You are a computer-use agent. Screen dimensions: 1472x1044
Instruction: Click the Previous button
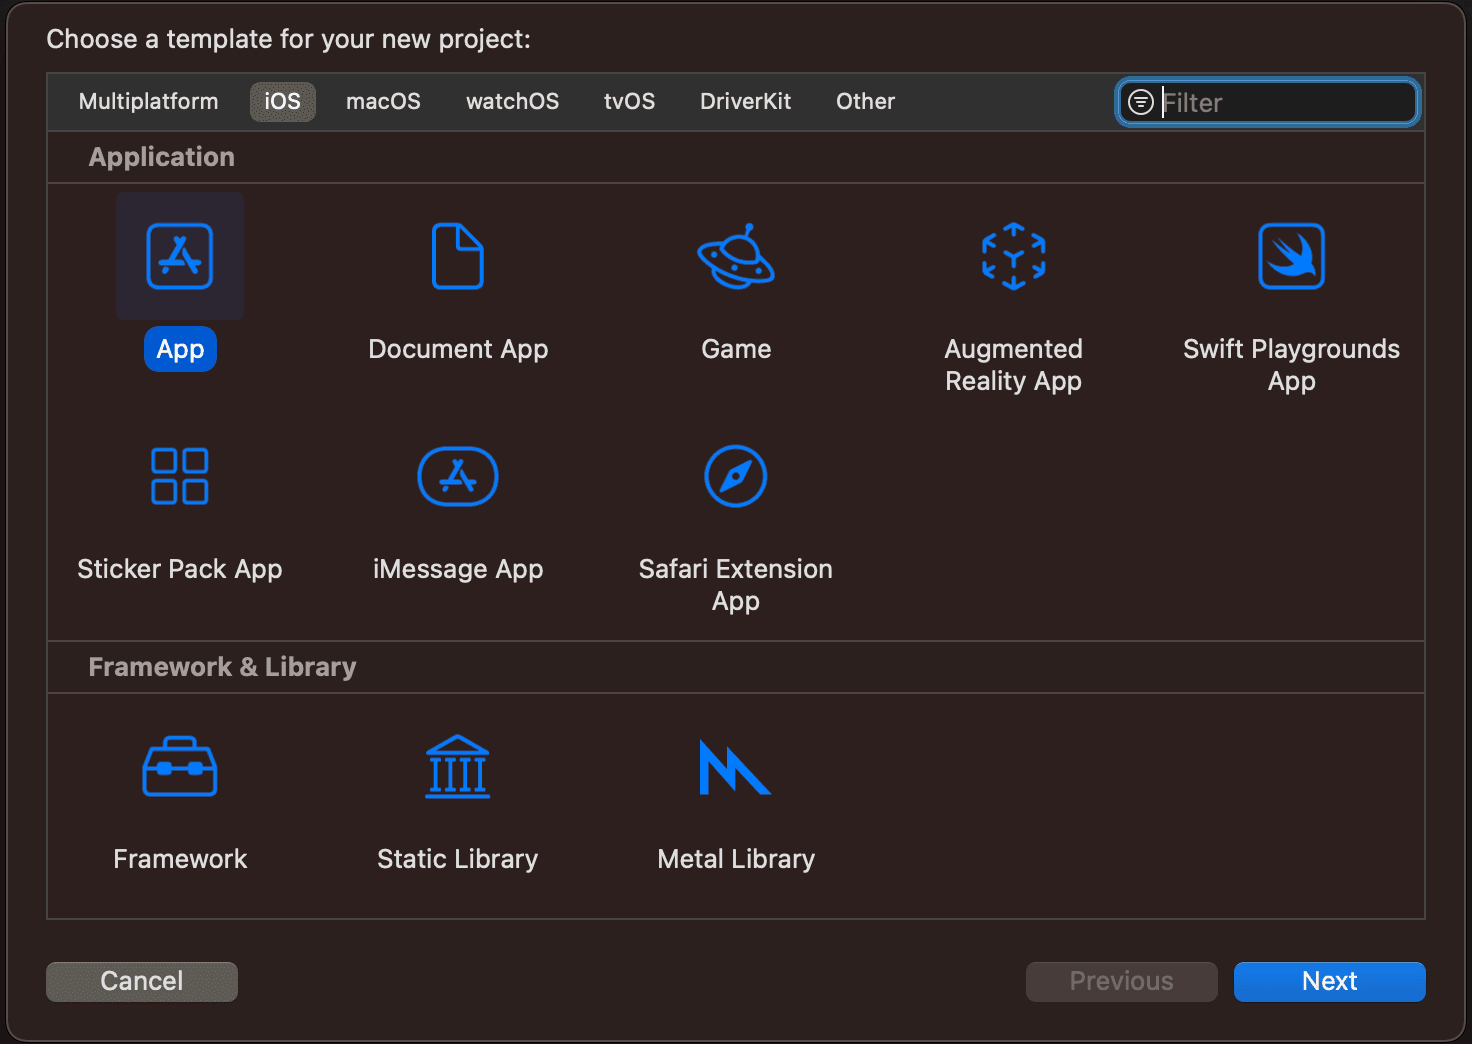pyautogui.click(x=1122, y=982)
